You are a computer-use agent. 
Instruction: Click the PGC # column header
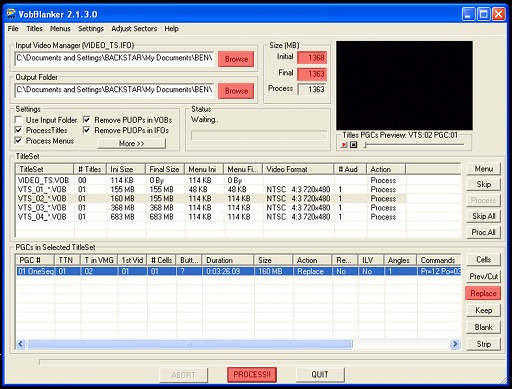click(x=35, y=260)
